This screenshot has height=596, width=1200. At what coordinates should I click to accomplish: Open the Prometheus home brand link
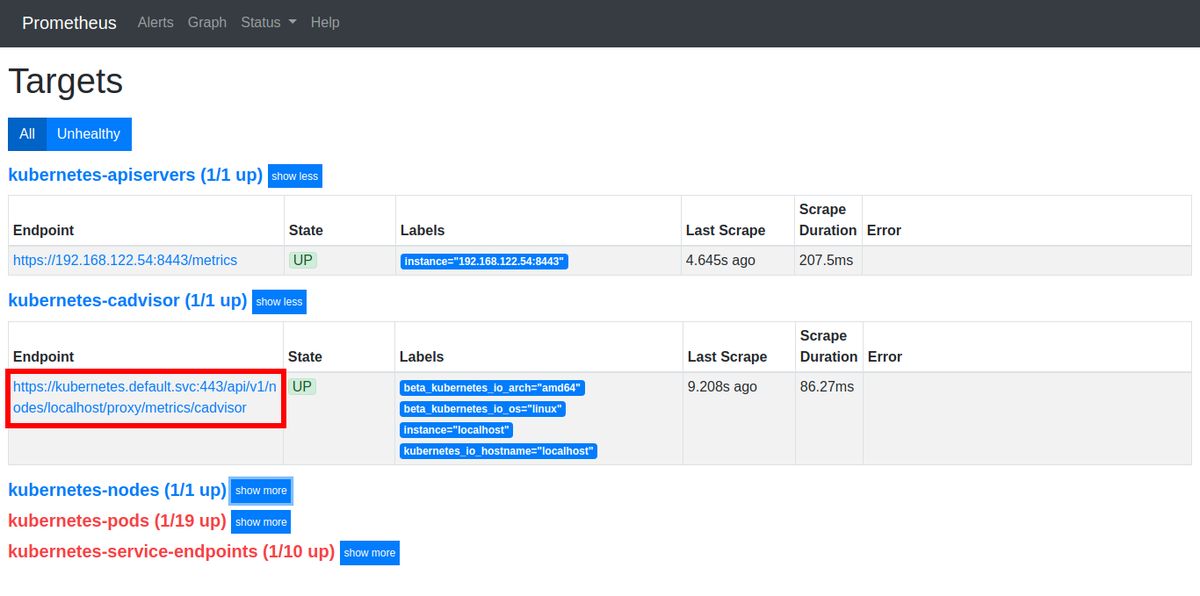coord(69,22)
